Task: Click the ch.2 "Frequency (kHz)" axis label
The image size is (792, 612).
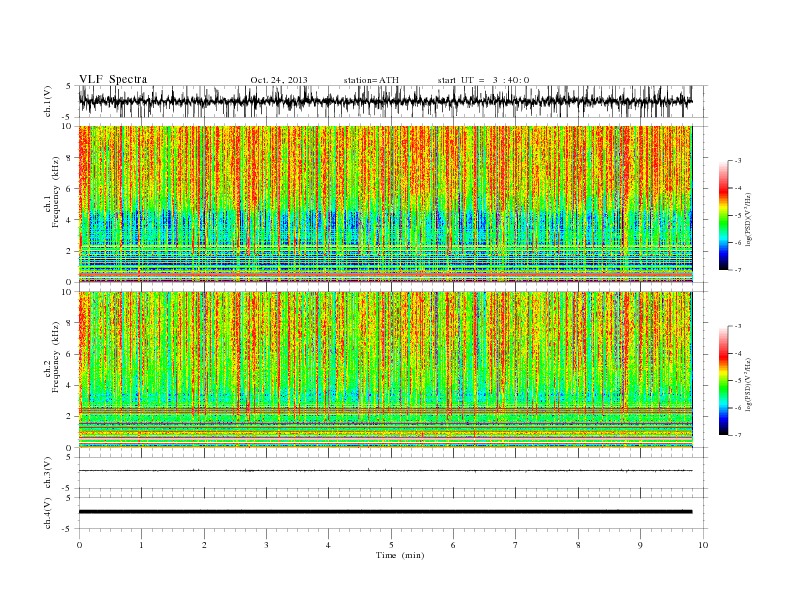Action: (x=56, y=356)
